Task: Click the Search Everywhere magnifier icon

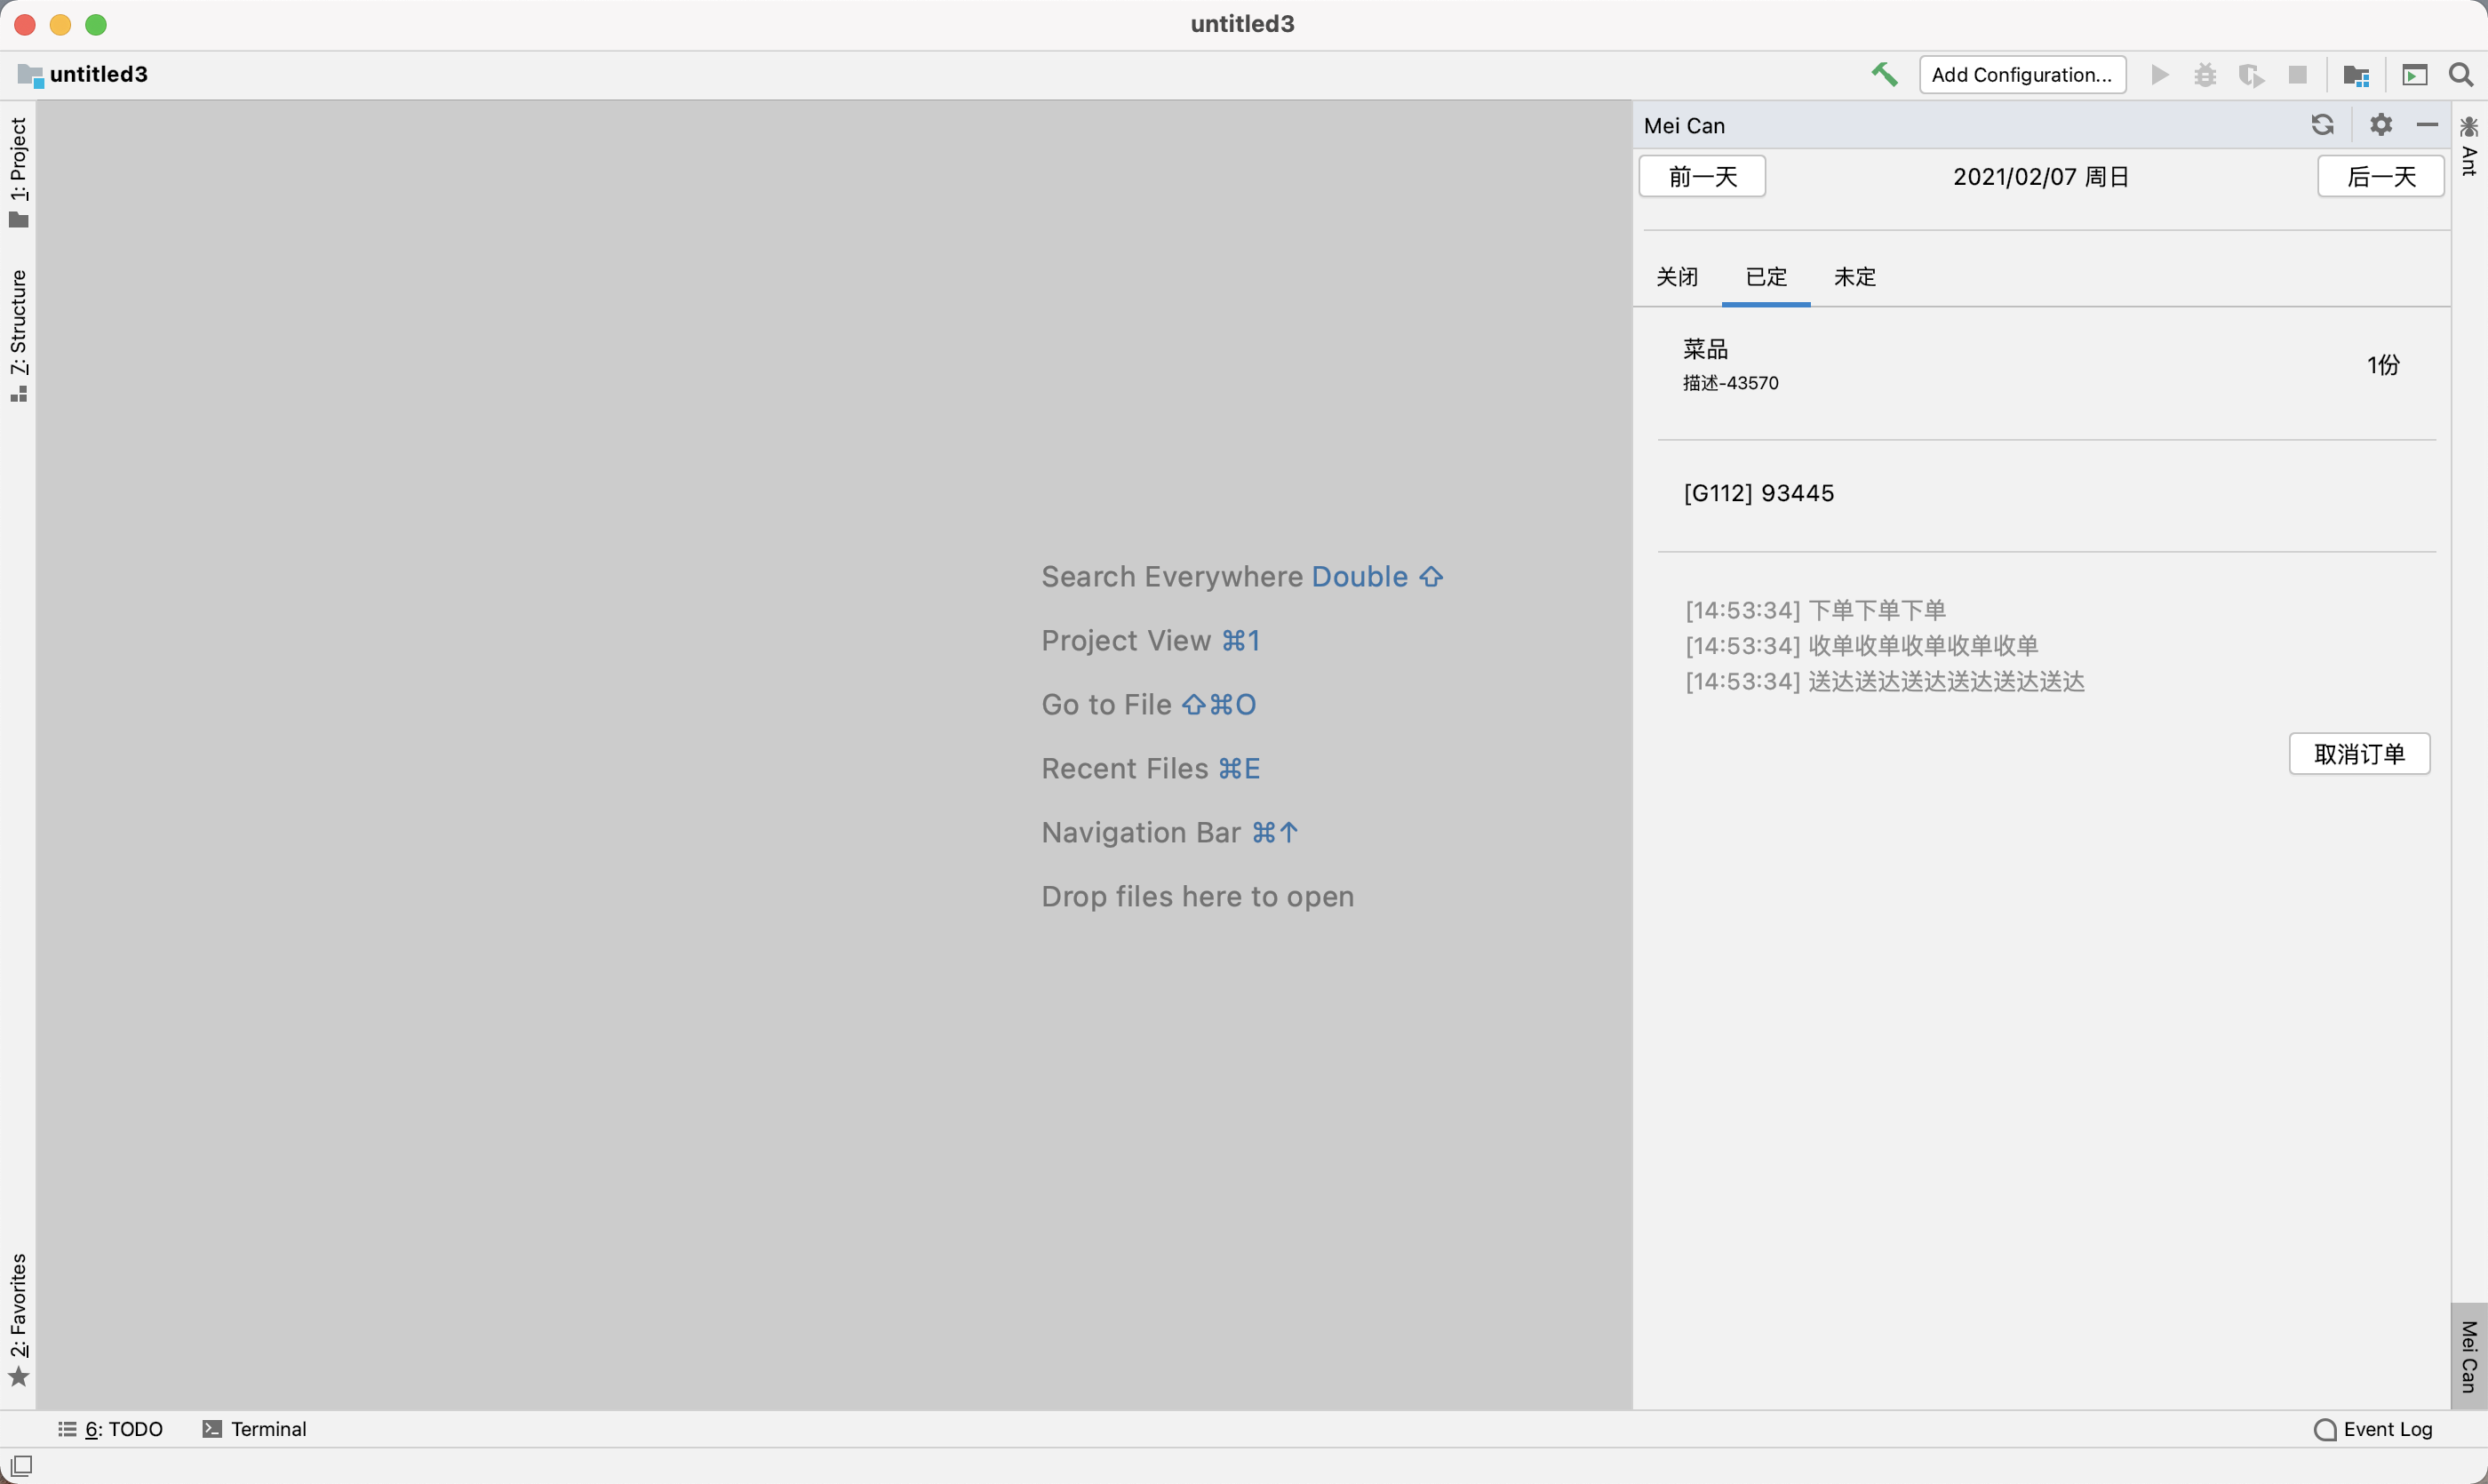Action: (2461, 75)
